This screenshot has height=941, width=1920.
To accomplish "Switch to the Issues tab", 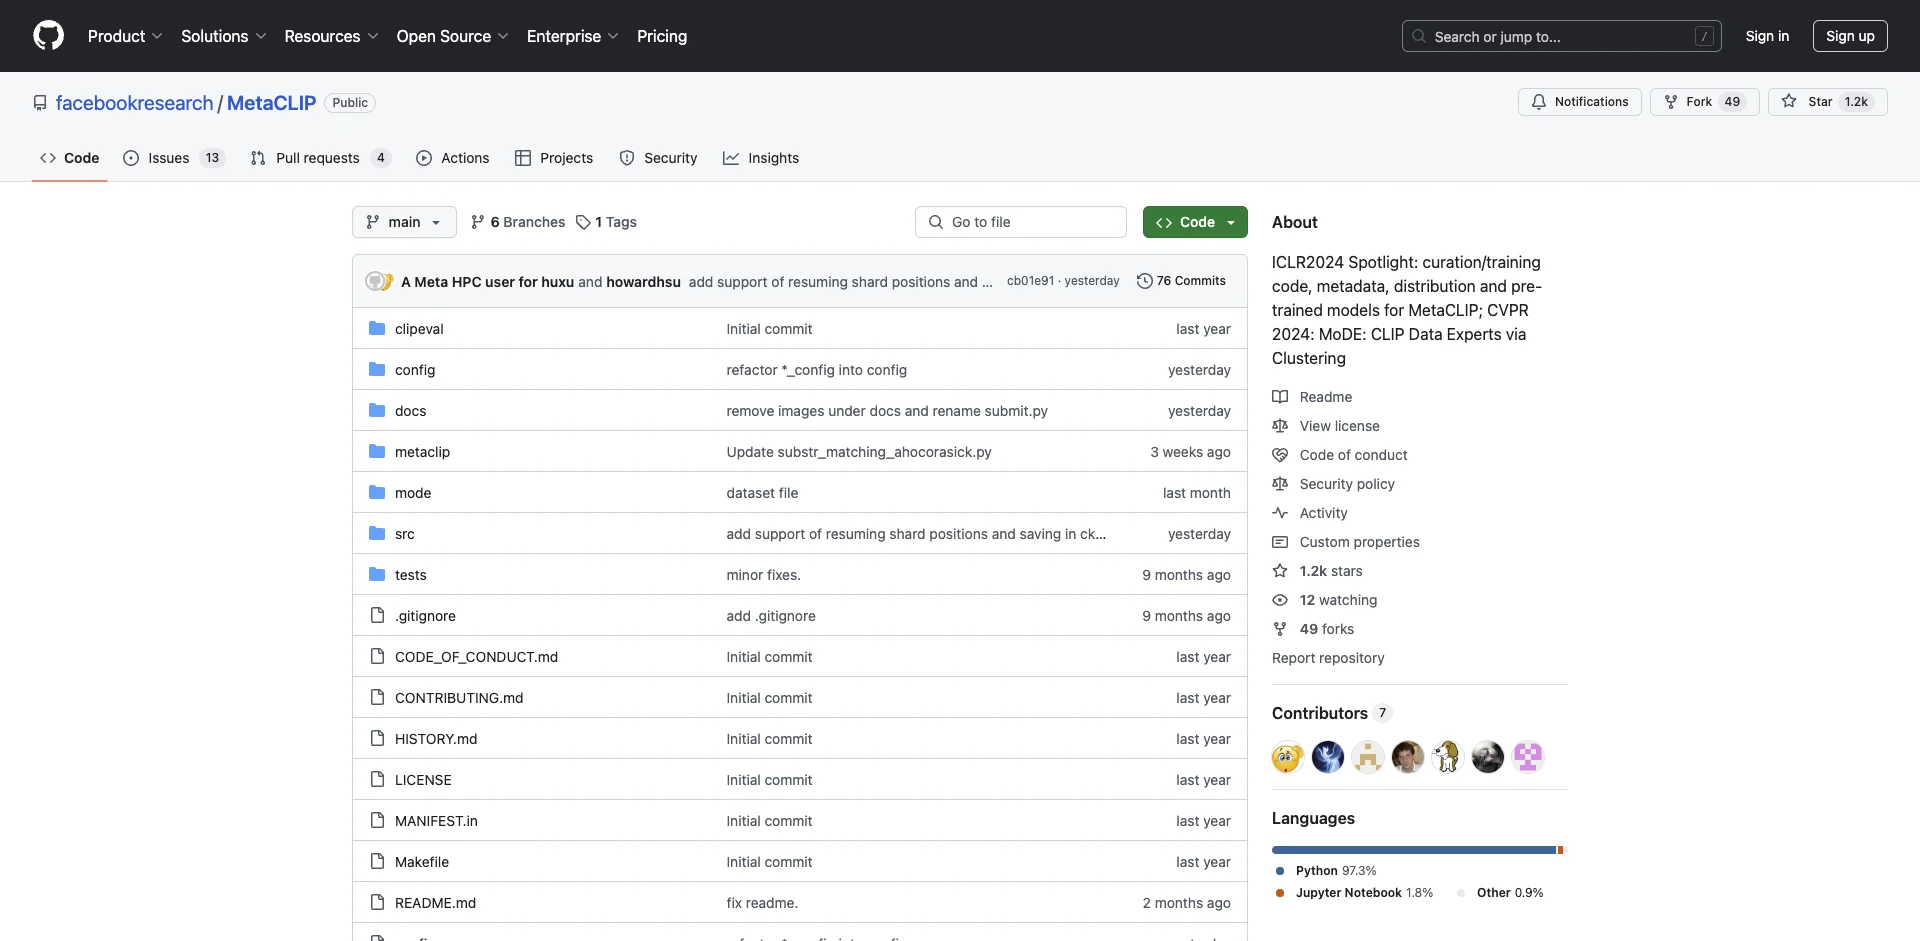I will click(x=174, y=158).
